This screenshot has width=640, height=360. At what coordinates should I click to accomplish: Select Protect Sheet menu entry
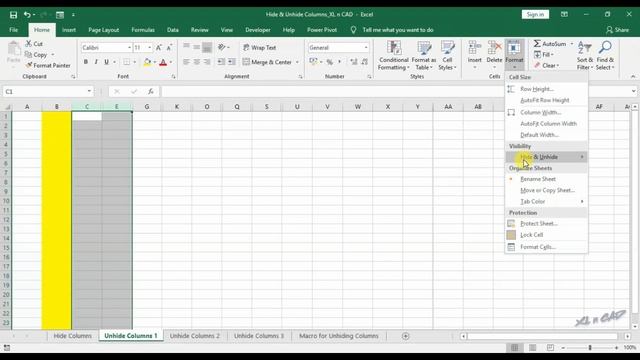click(x=547, y=223)
